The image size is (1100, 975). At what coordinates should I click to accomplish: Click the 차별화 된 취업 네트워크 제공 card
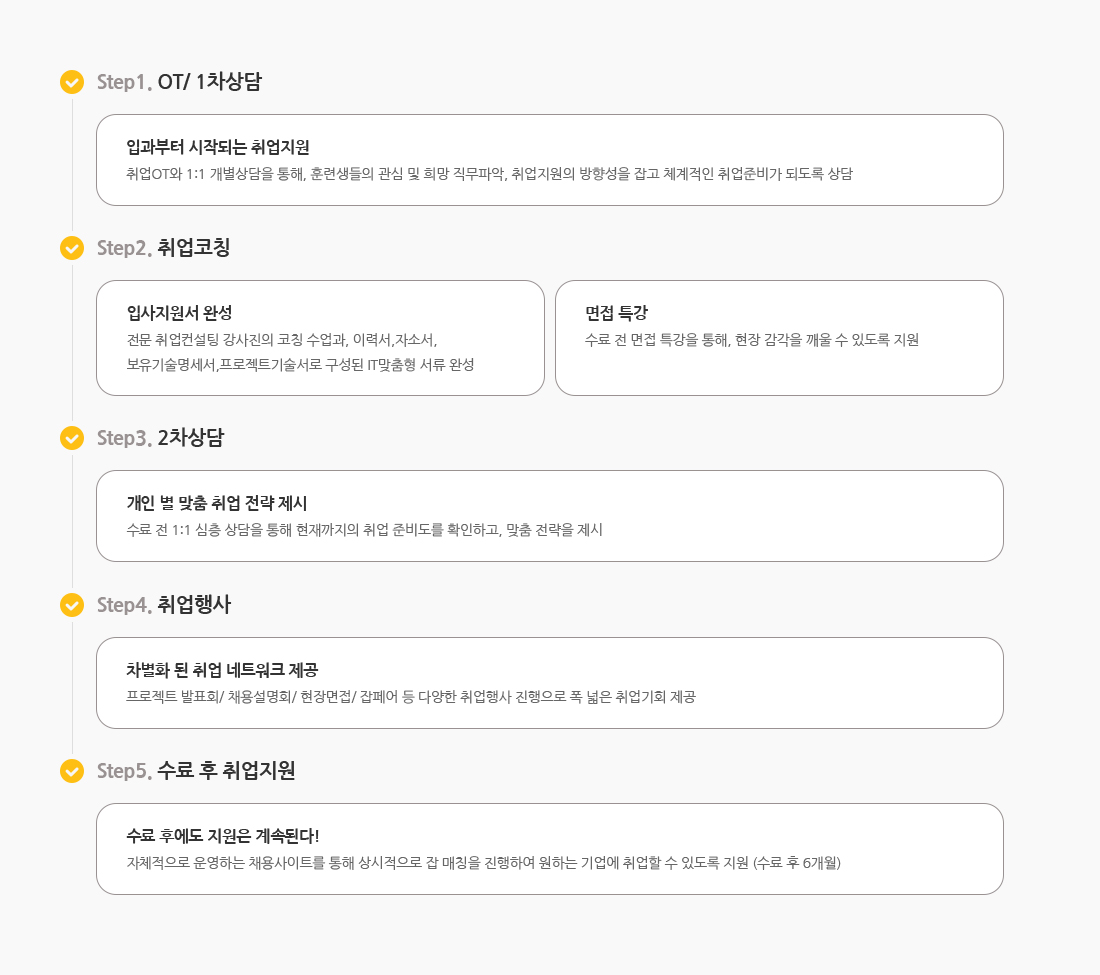(549, 683)
